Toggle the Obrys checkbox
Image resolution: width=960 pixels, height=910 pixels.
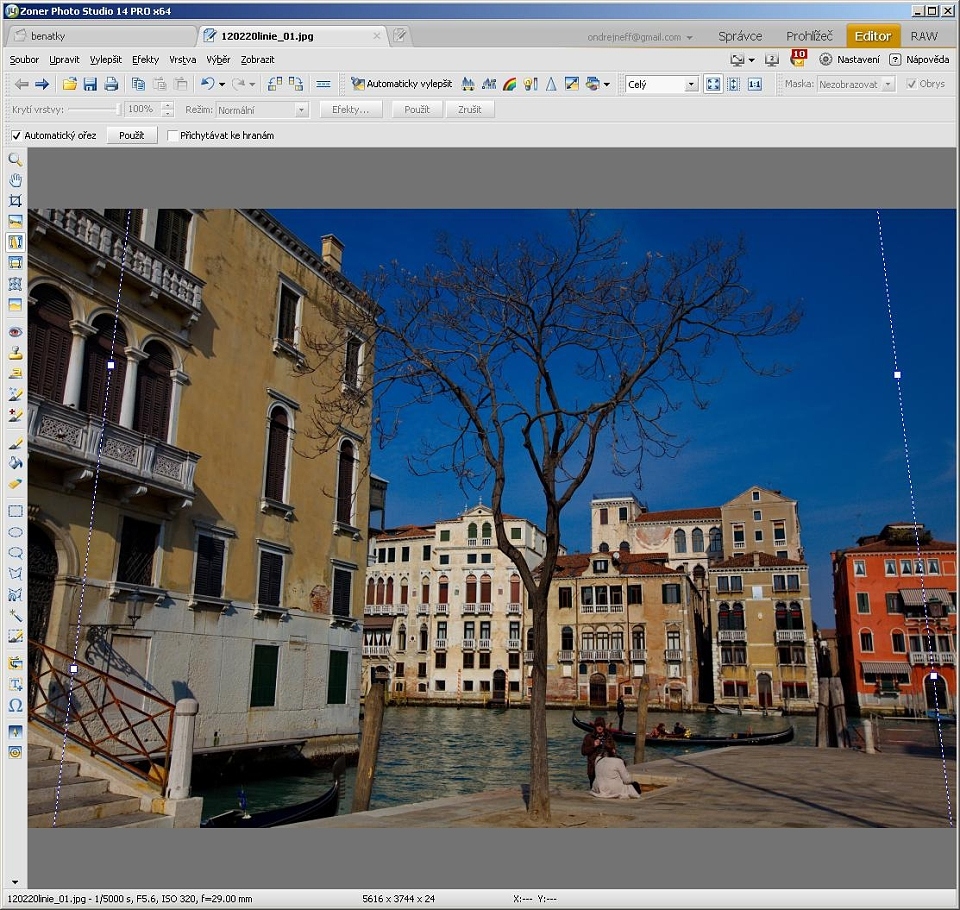(x=911, y=84)
